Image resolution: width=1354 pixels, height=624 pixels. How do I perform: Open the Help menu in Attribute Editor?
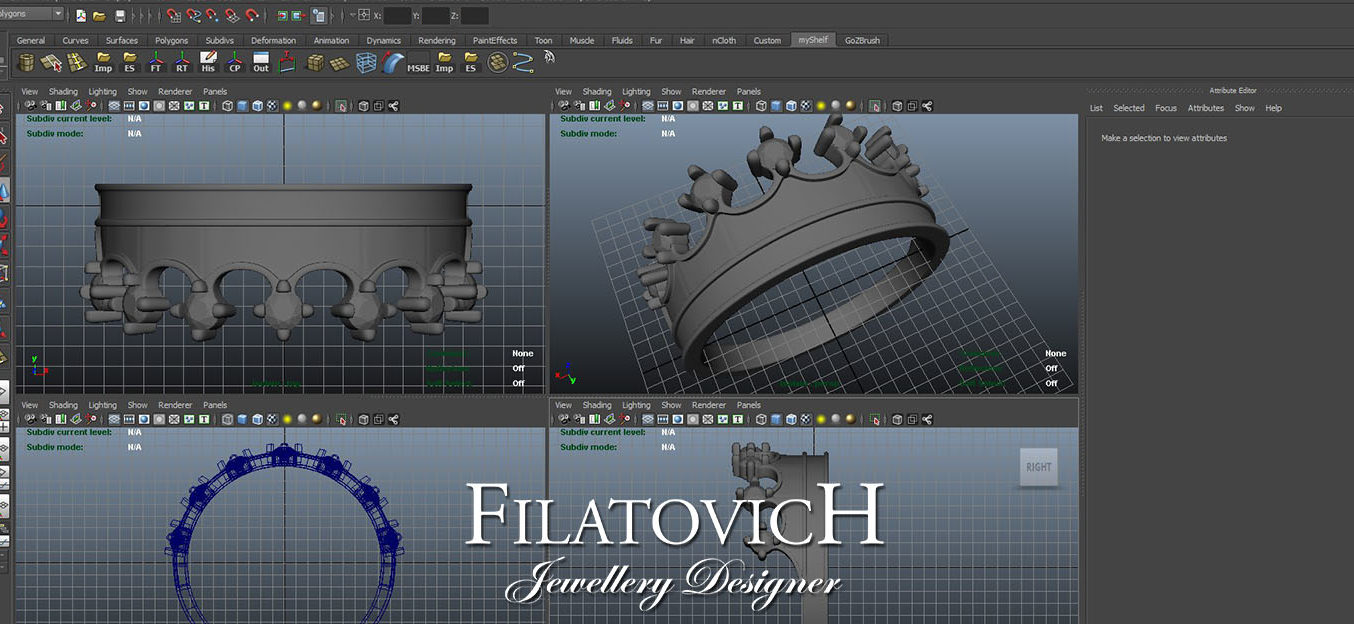pos(1273,108)
